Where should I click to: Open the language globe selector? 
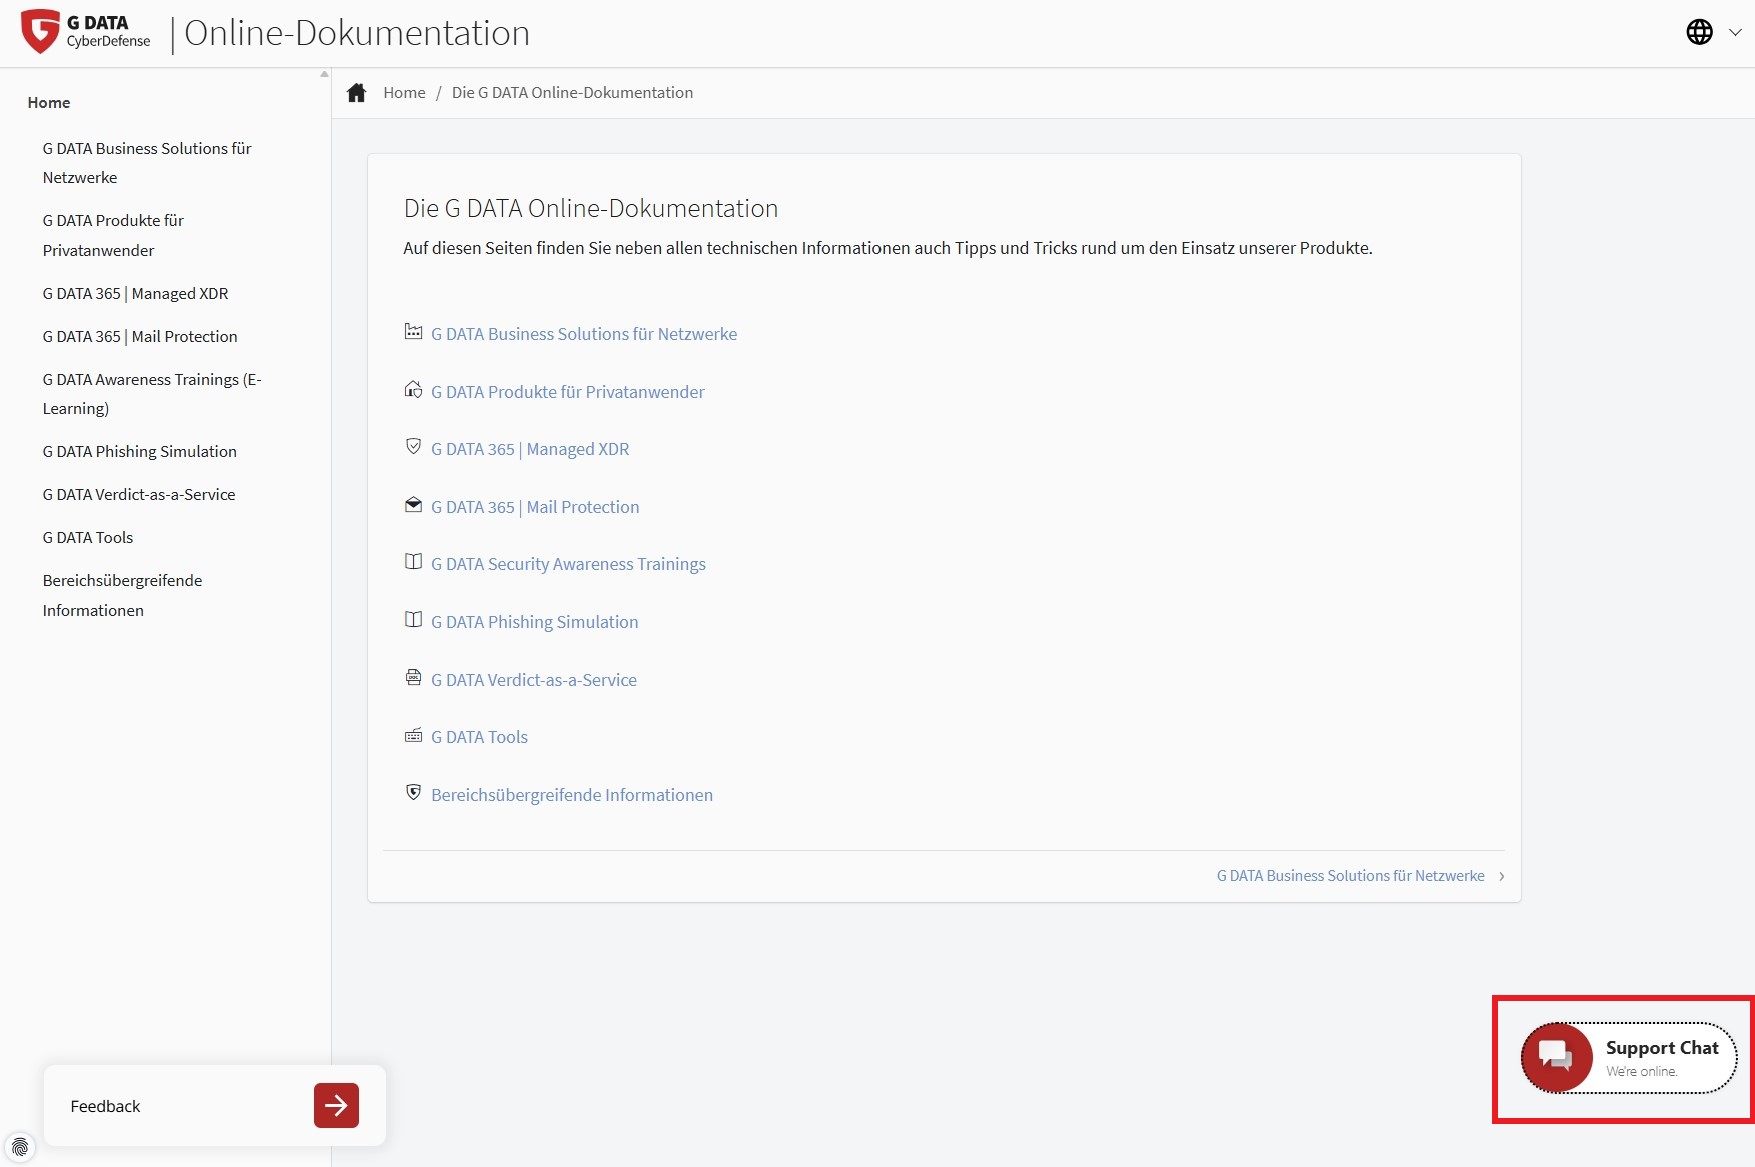tap(1700, 32)
